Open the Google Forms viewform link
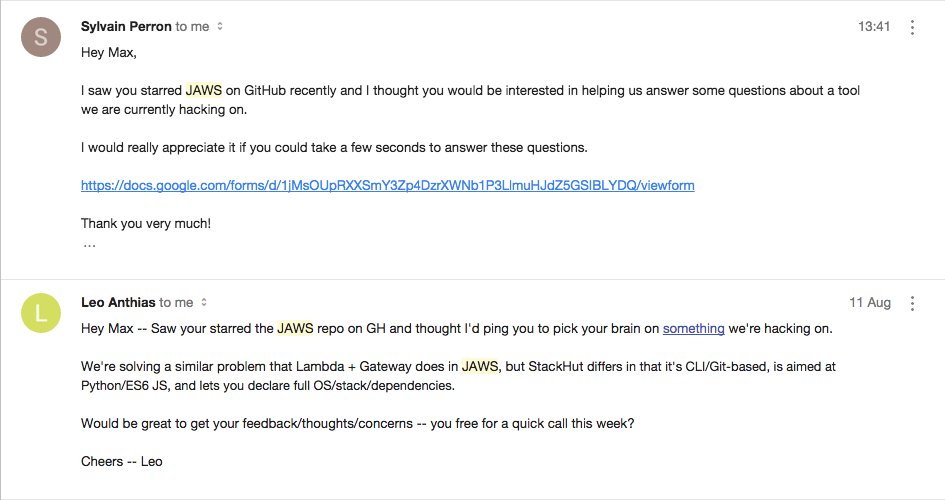945x500 pixels. click(x=387, y=185)
